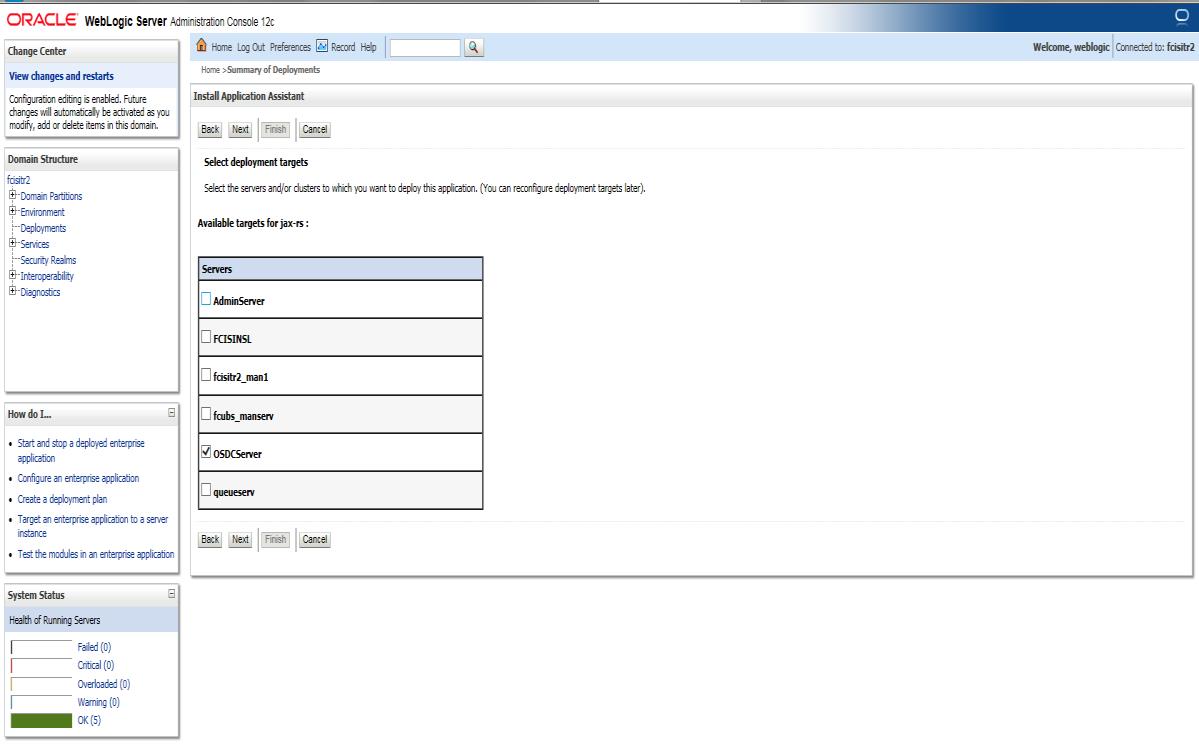Click Log Out in the toolbar
Screen dimensions: 1199x744
click(251, 47)
